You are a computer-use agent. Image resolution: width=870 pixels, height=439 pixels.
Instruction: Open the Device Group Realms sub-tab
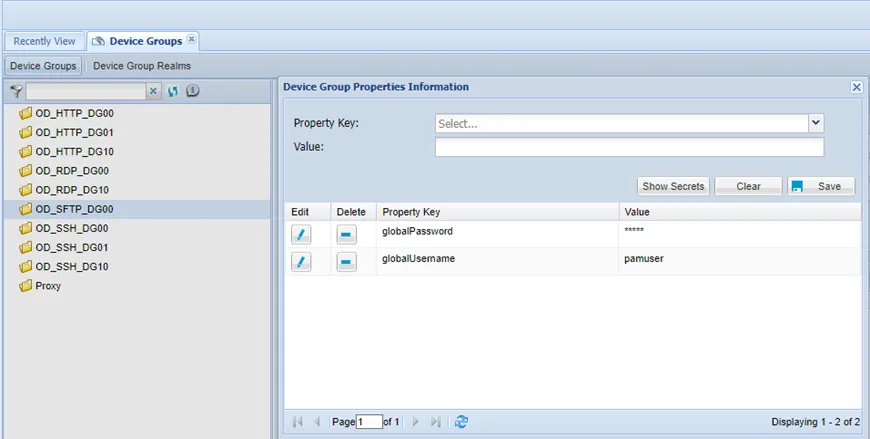142,65
